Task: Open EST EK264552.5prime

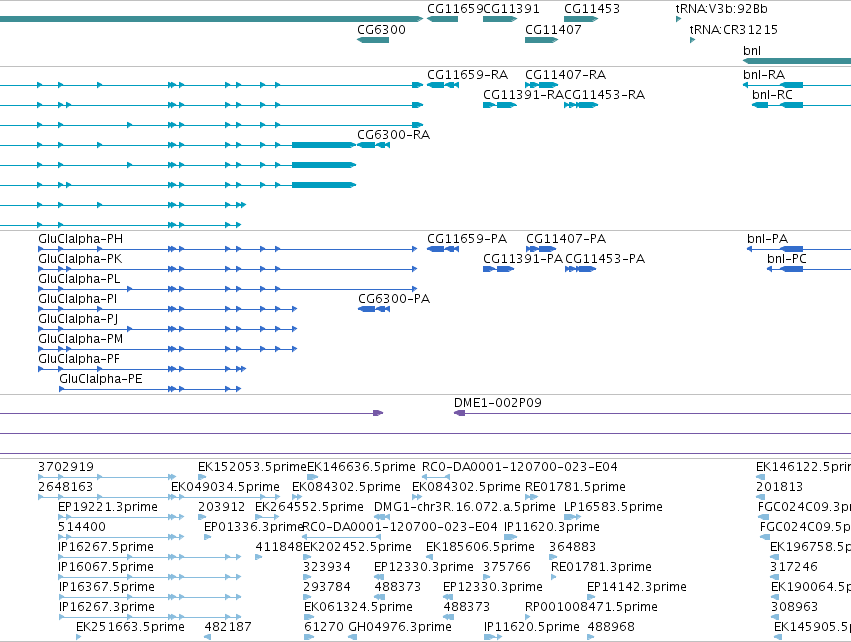Action: 309,507
